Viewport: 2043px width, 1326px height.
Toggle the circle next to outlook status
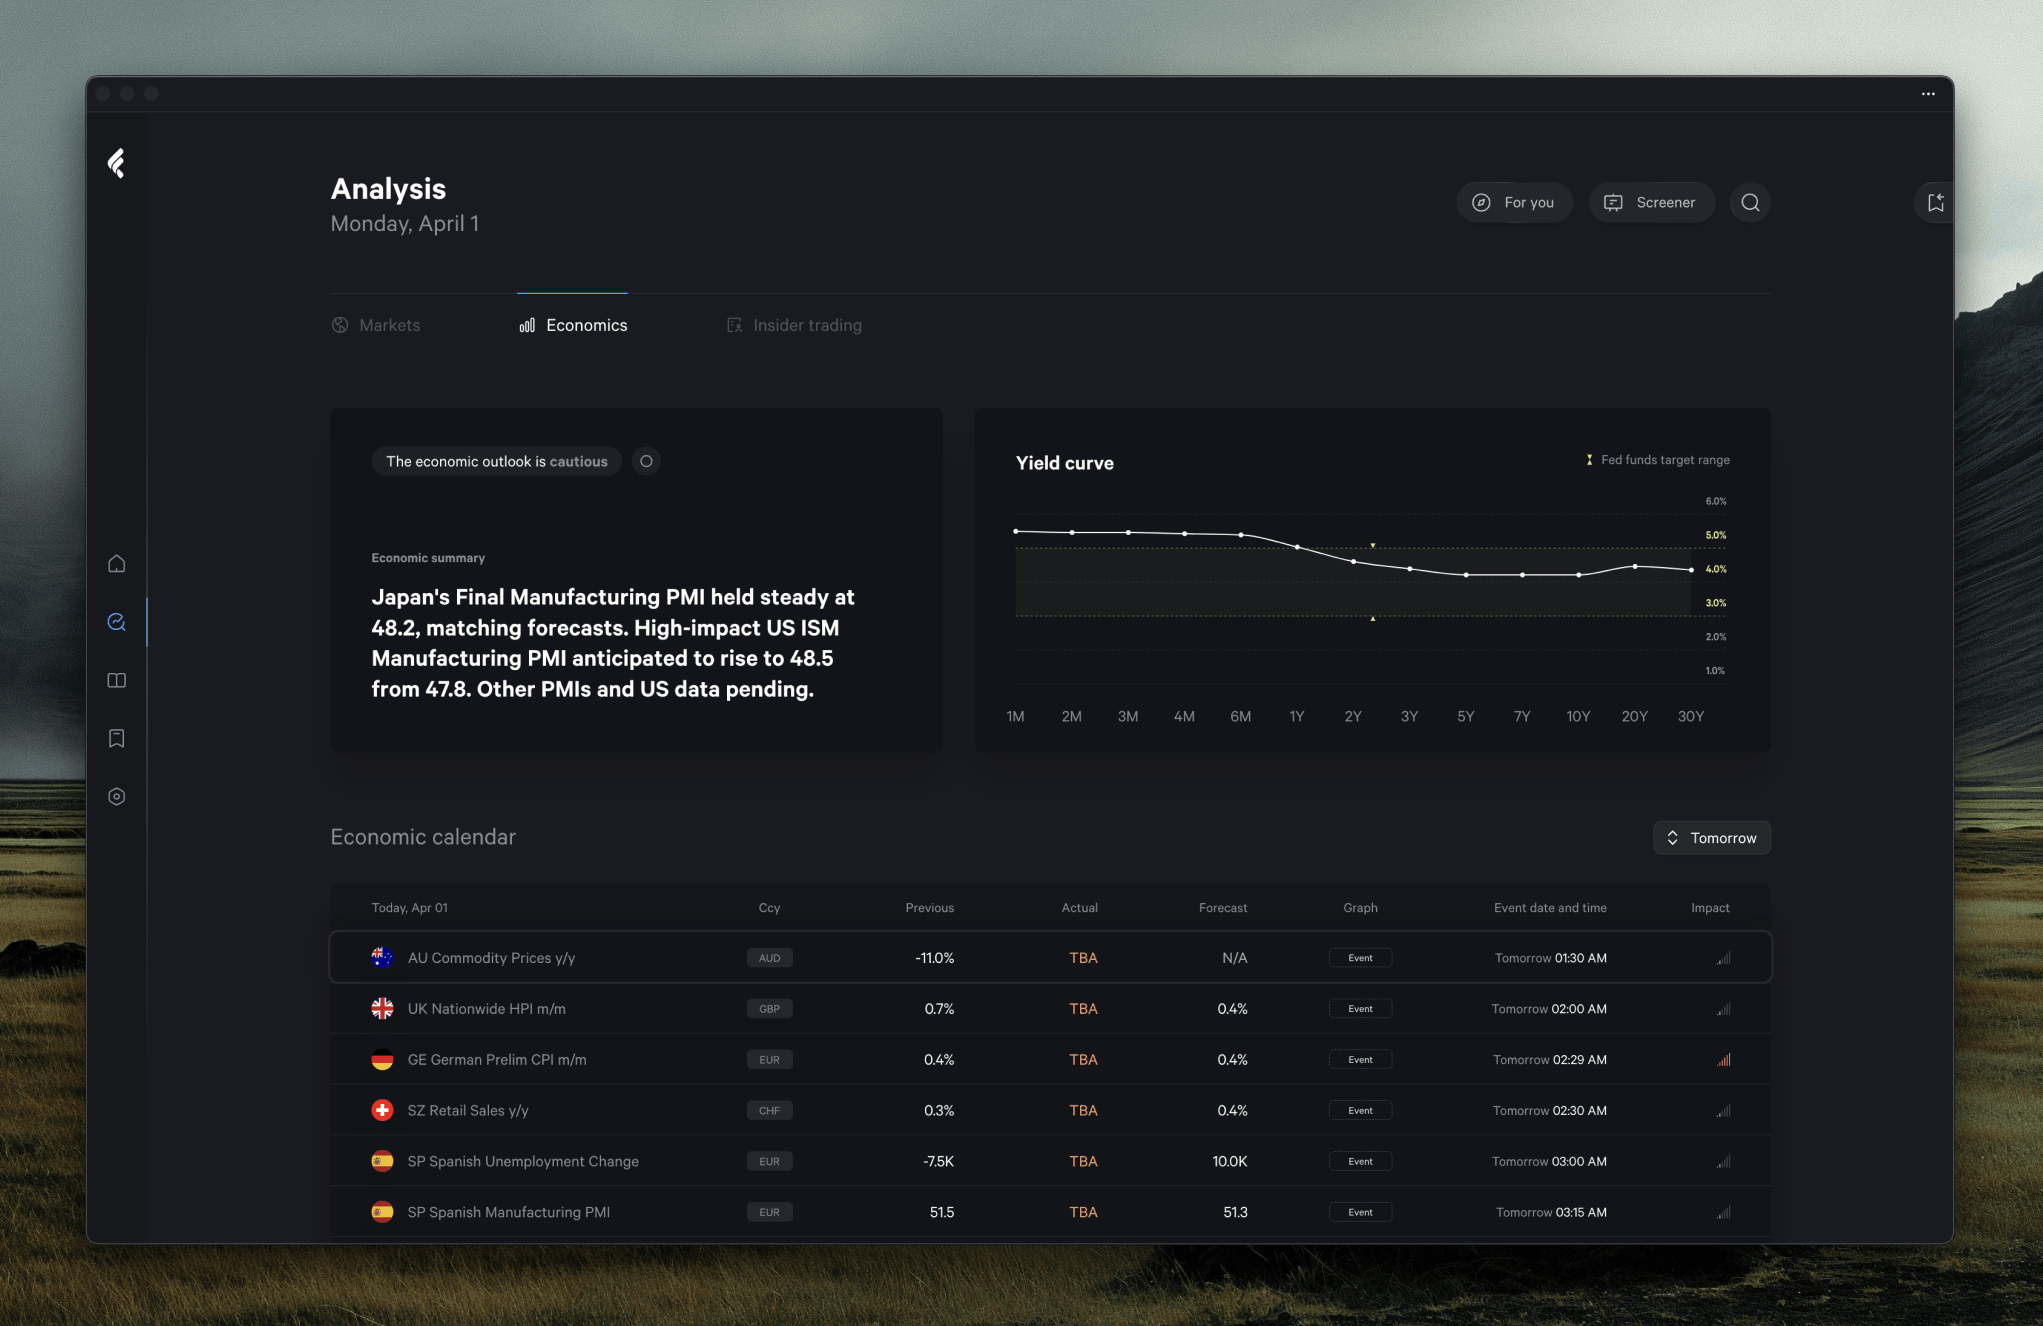(646, 461)
